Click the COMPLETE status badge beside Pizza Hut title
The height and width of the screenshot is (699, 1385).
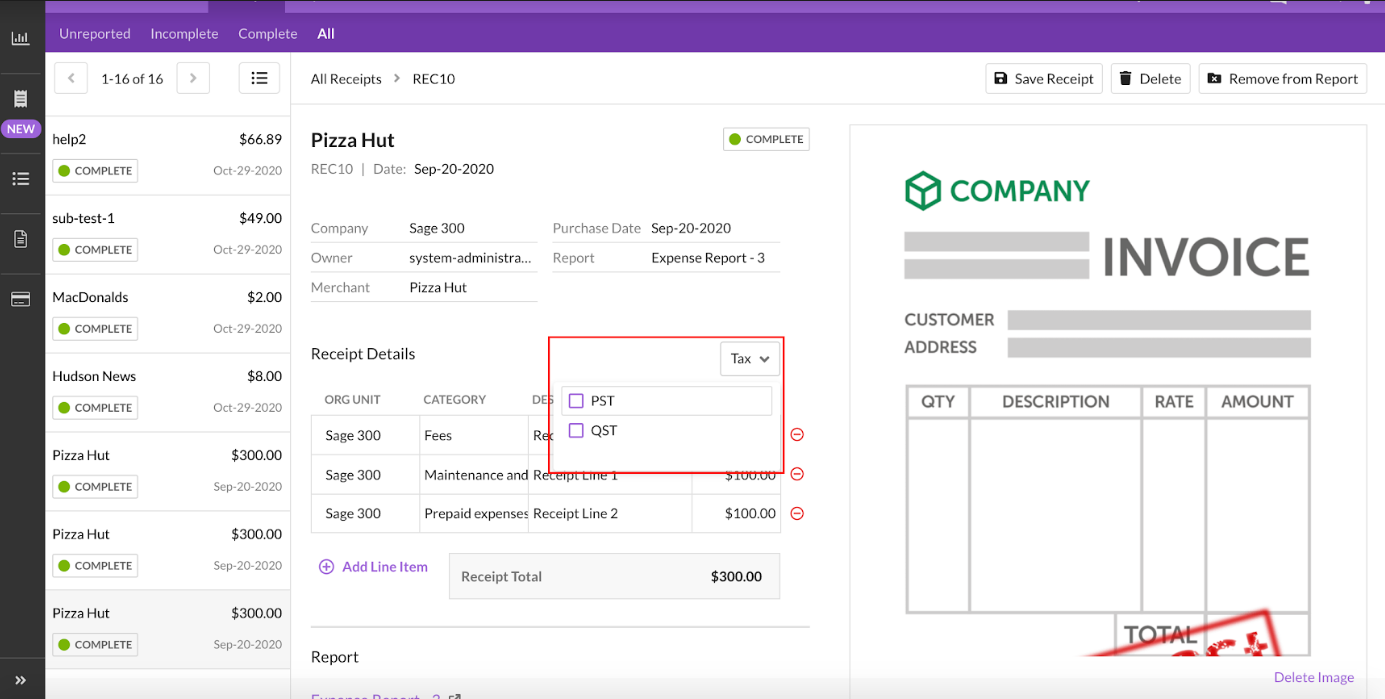click(766, 139)
